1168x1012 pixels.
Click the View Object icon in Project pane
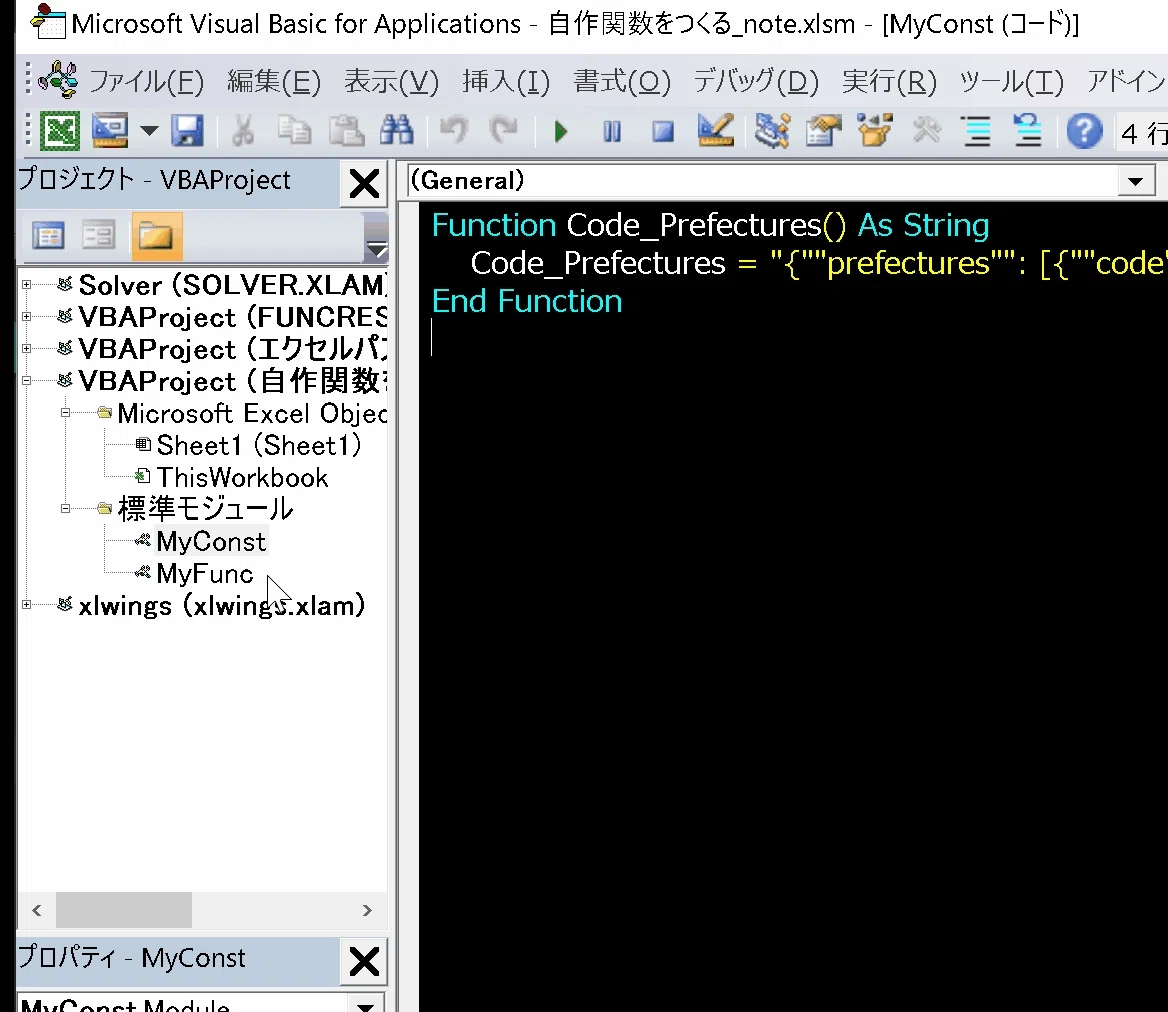click(98, 237)
